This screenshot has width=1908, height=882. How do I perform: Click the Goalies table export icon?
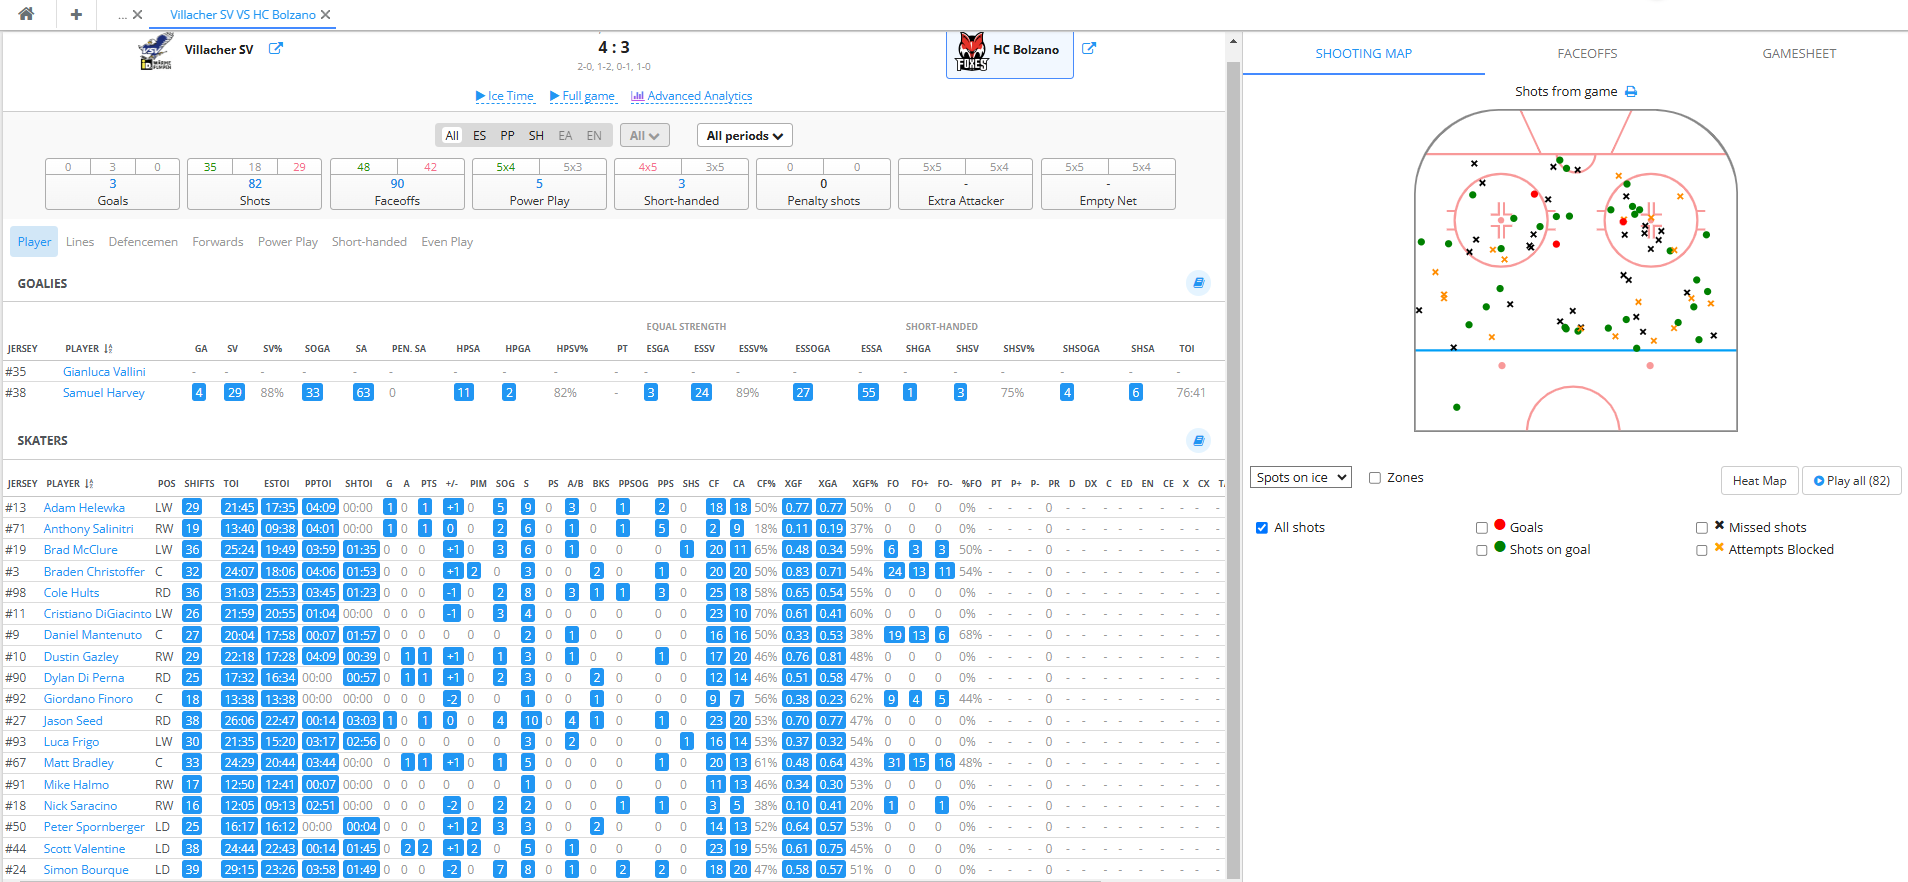(x=1198, y=283)
